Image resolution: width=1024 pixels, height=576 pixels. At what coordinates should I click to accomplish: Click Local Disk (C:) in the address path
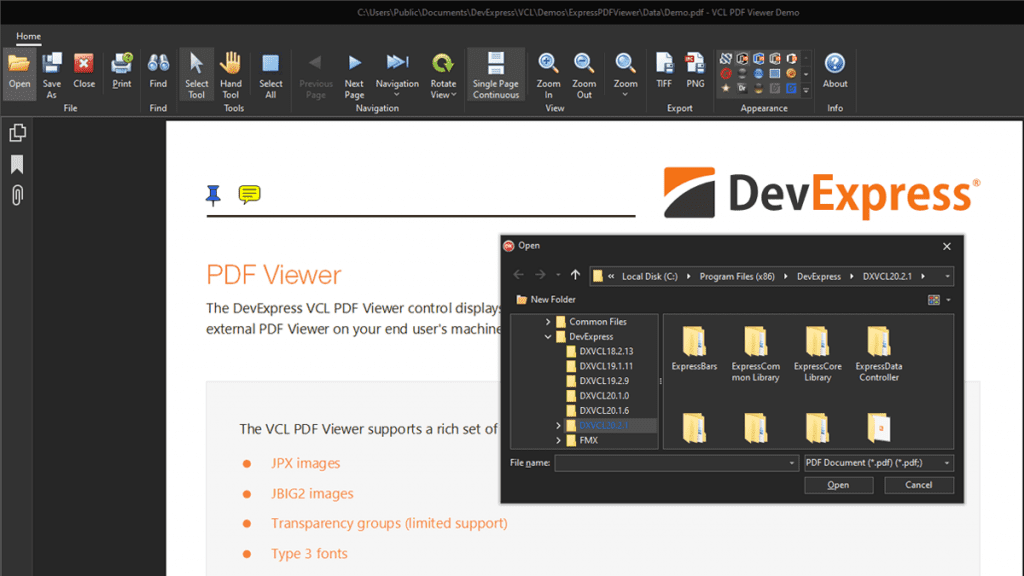coord(649,276)
